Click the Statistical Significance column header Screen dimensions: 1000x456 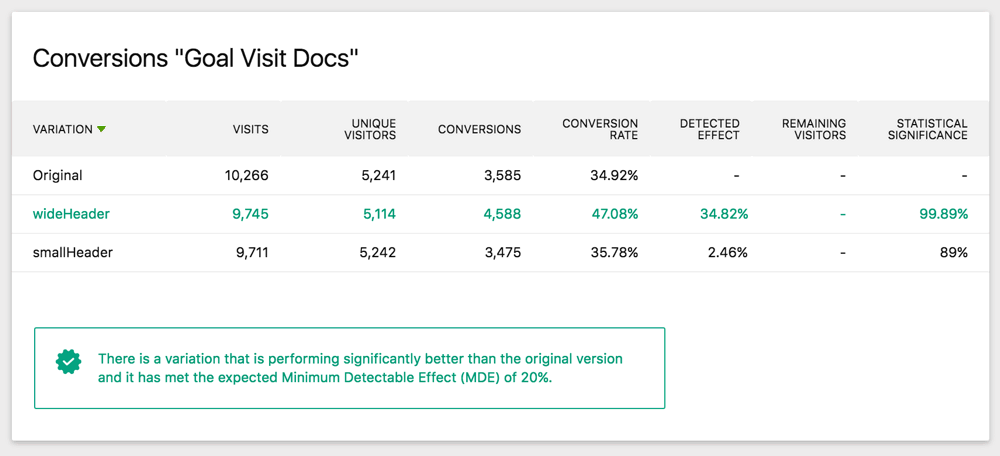click(x=927, y=129)
